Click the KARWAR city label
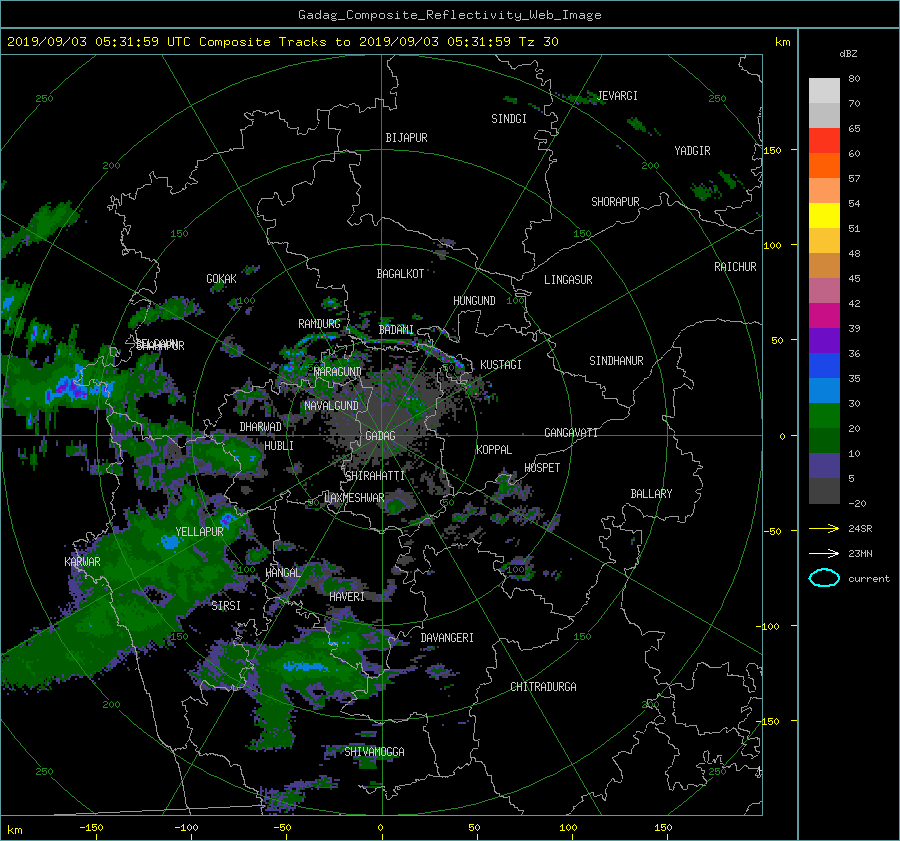Viewport: 900px width, 841px height. [x=83, y=562]
